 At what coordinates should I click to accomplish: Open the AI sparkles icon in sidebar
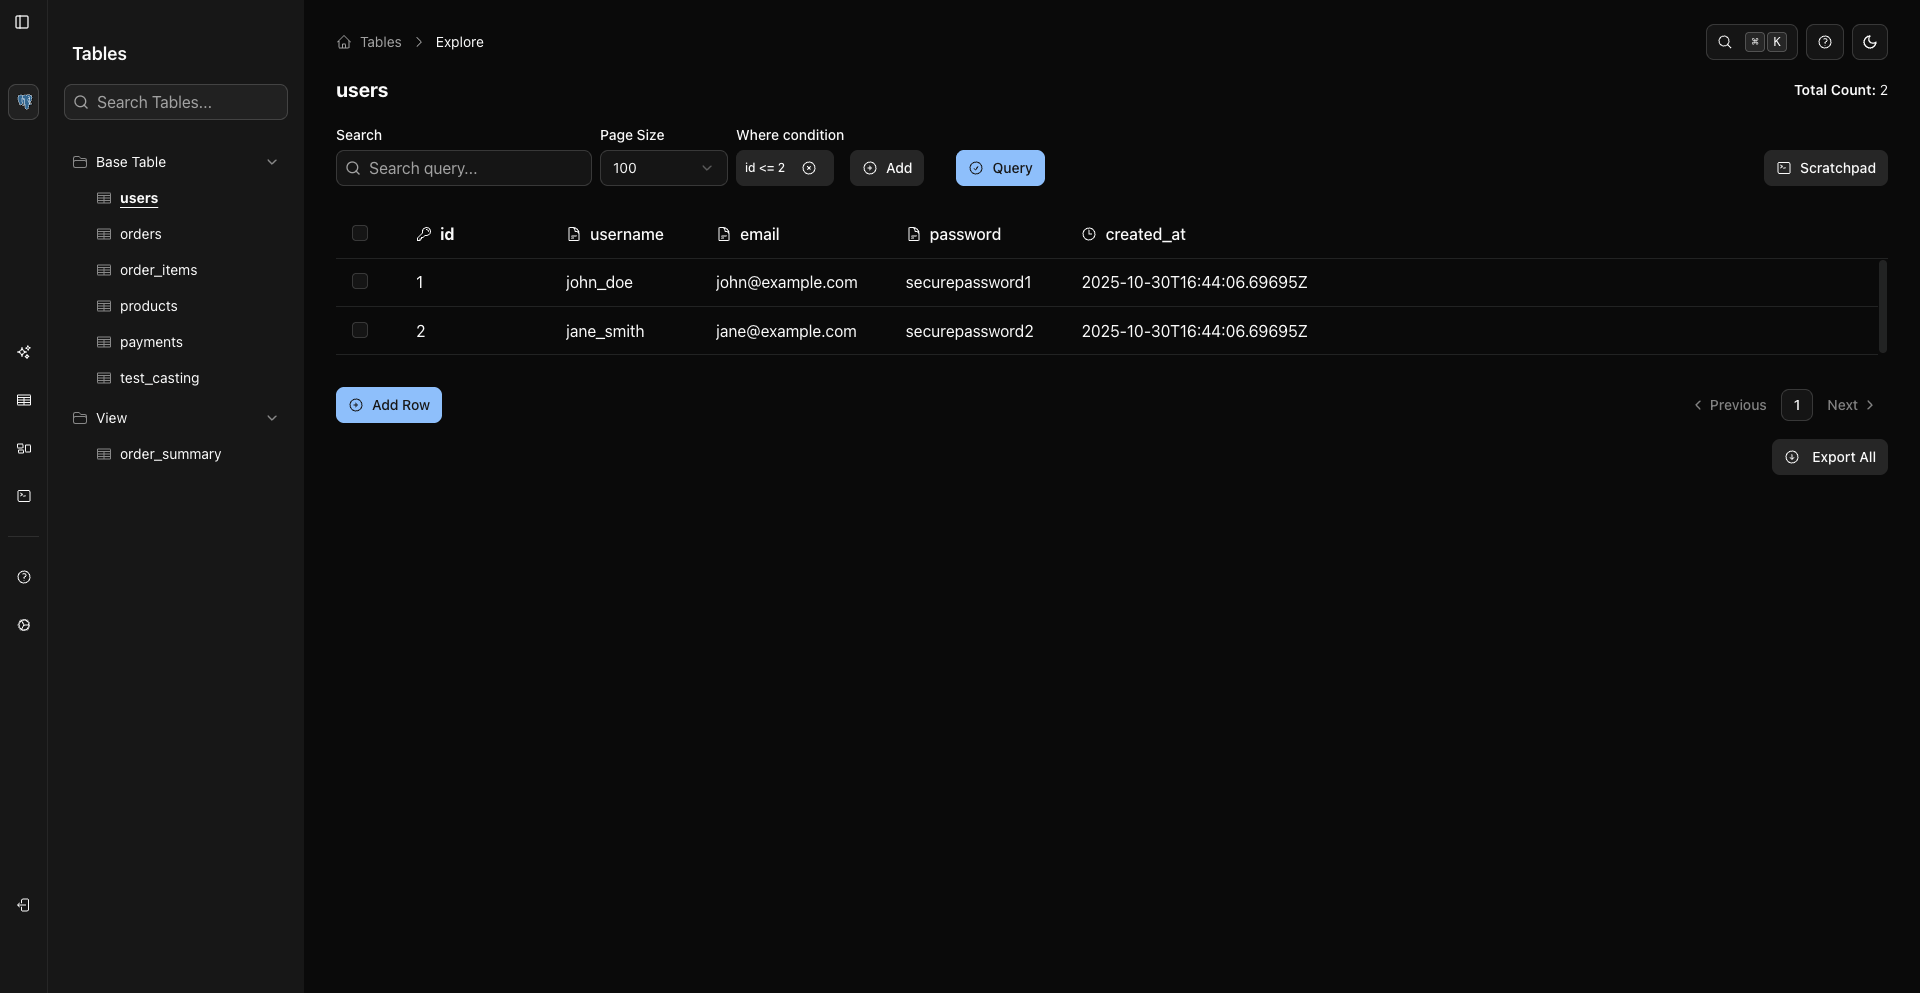point(24,352)
